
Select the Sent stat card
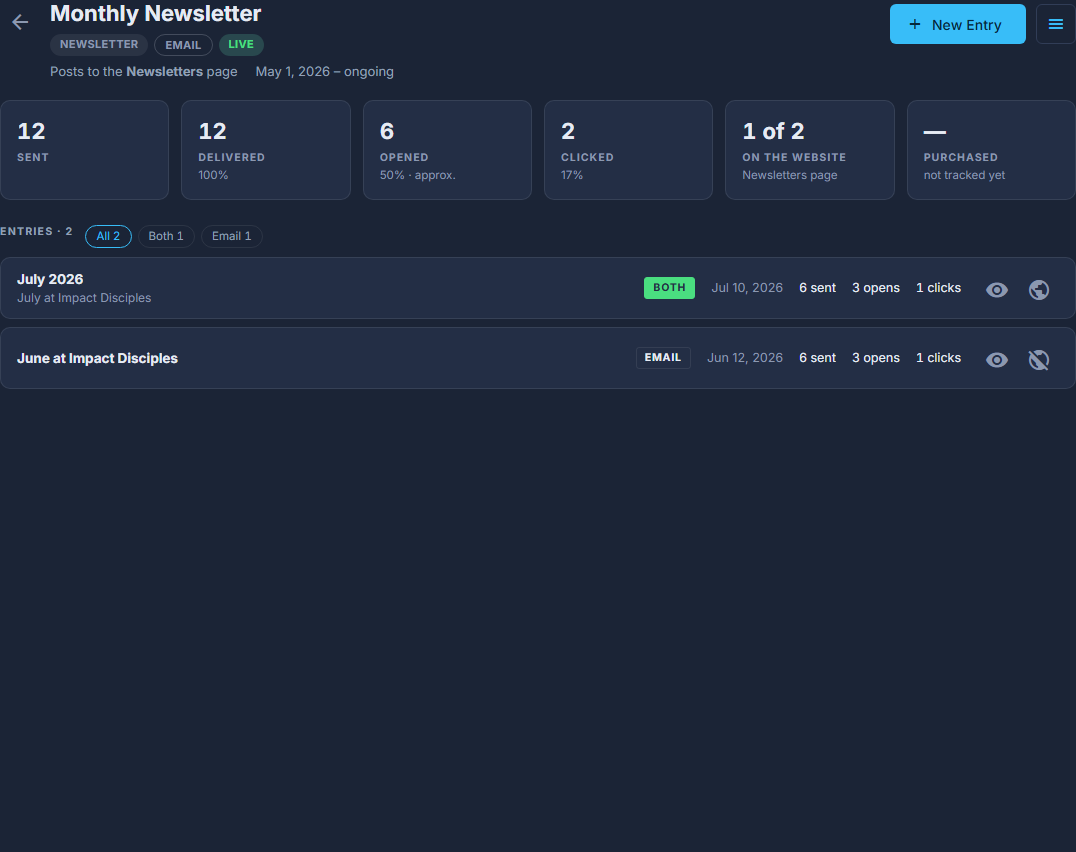(x=84, y=150)
